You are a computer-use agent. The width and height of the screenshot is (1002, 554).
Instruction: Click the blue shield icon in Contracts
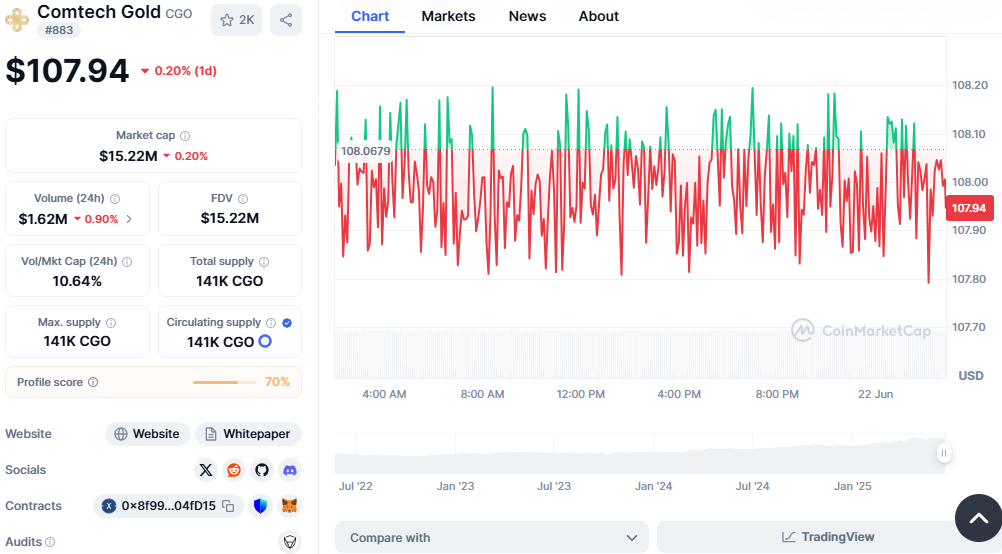click(260, 506)
